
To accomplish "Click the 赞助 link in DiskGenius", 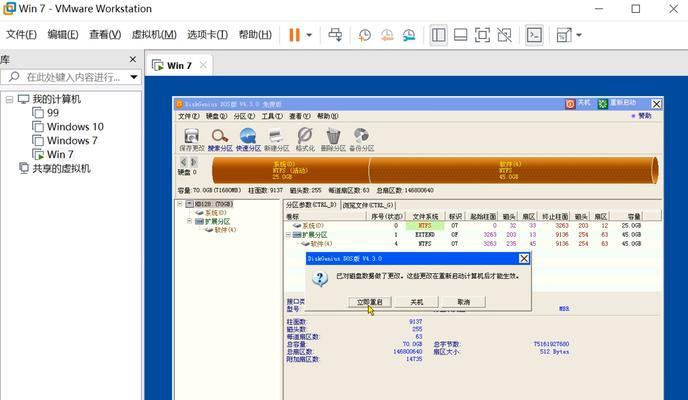I will (x=641, y=116).
